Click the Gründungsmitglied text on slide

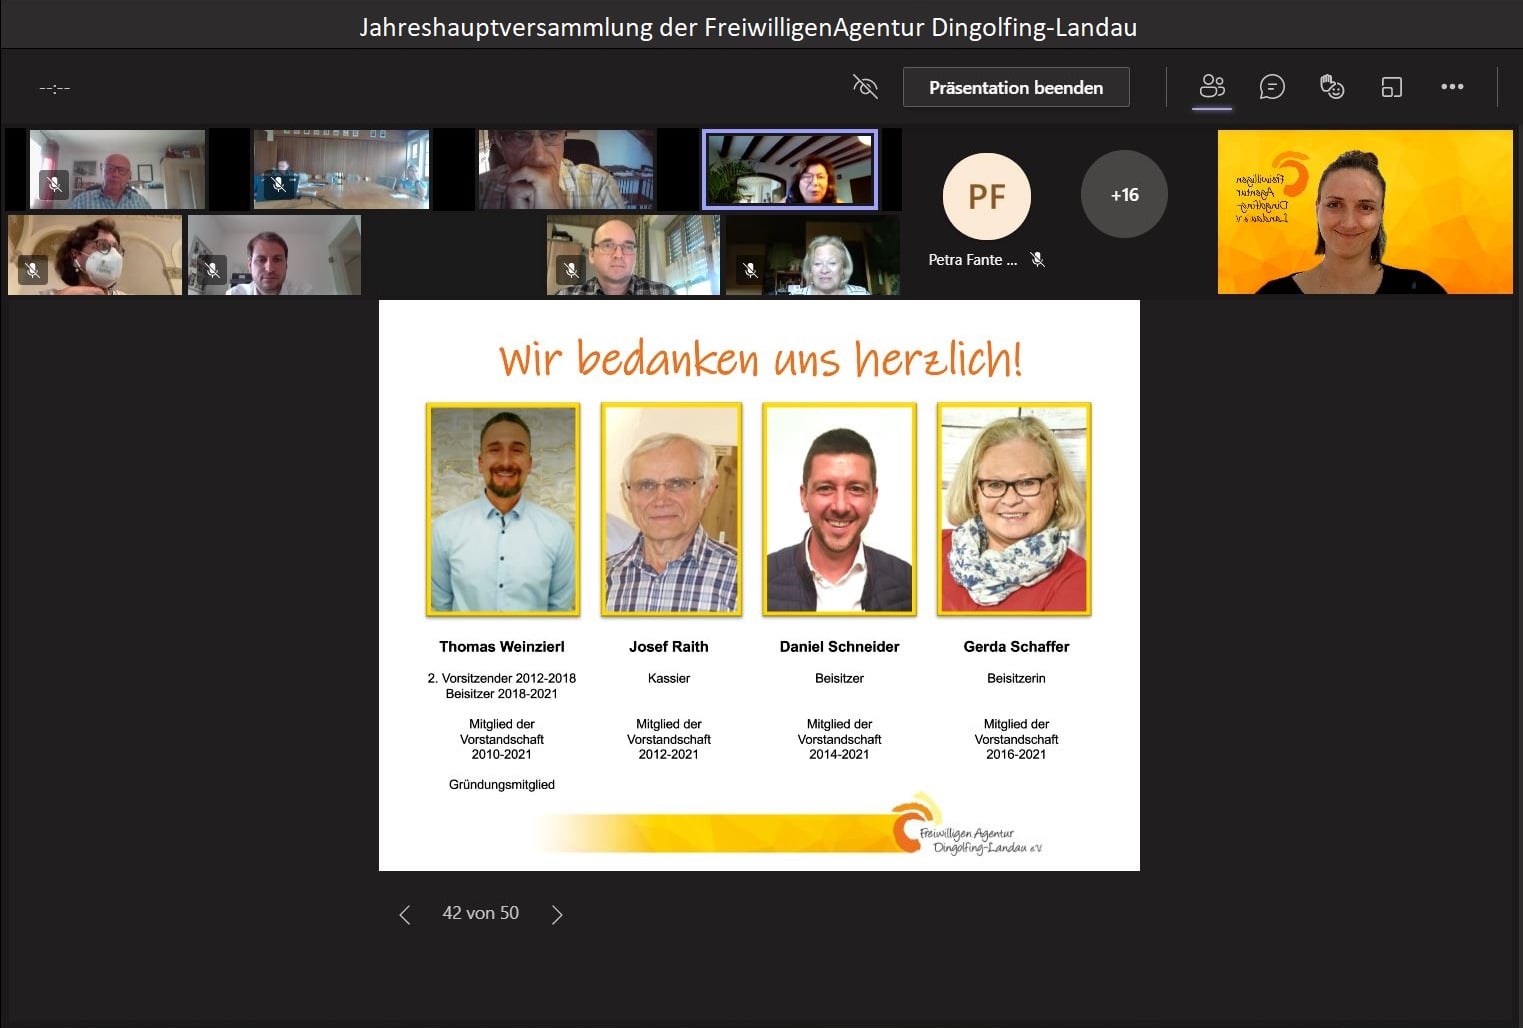point(502,785)
